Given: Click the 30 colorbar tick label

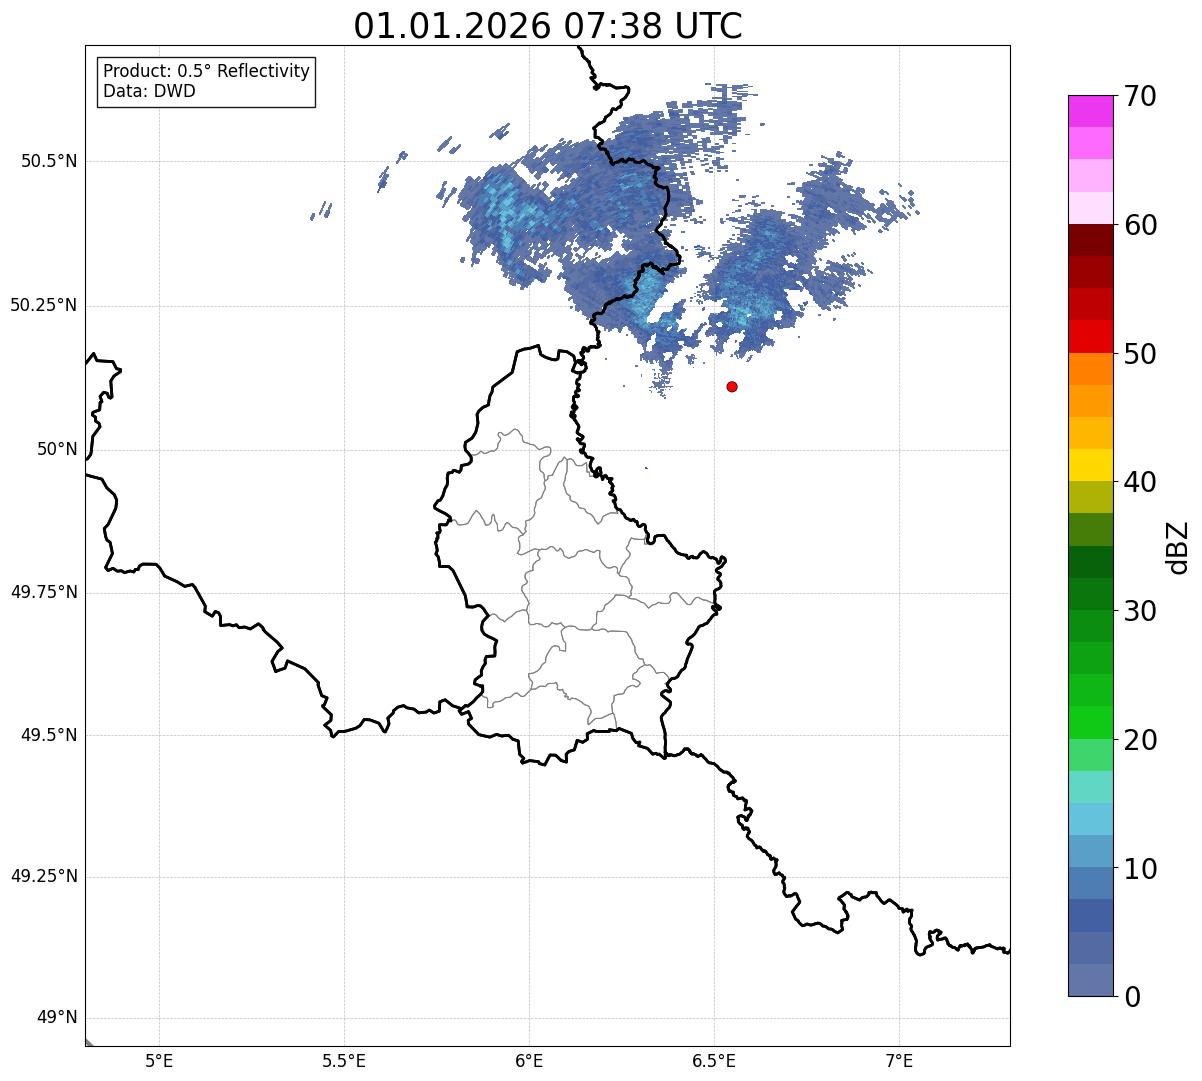Looking at the screenshot, I should [1139, 611].
